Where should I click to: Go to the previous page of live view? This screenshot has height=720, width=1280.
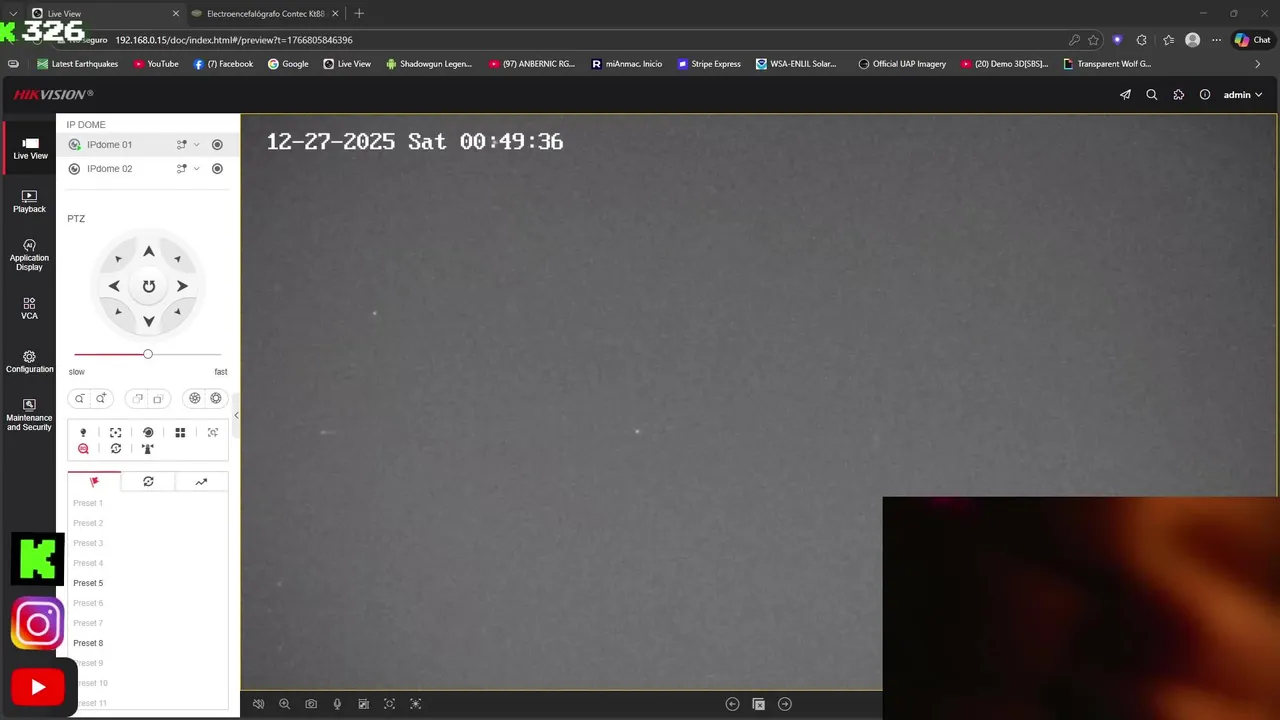coord(732,704)
